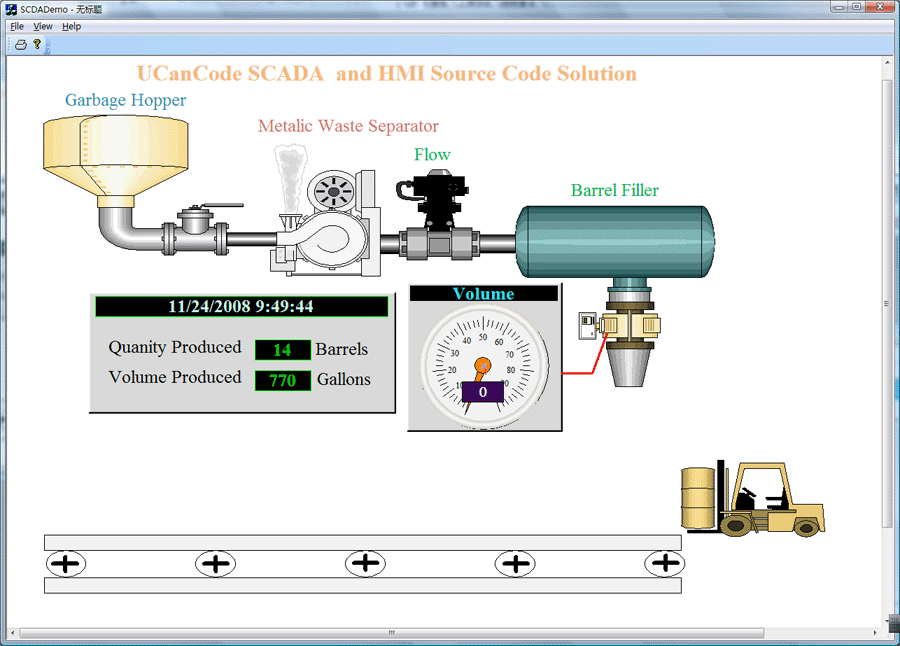Click the Volume Produced value 770

click(x=282, y=380)
